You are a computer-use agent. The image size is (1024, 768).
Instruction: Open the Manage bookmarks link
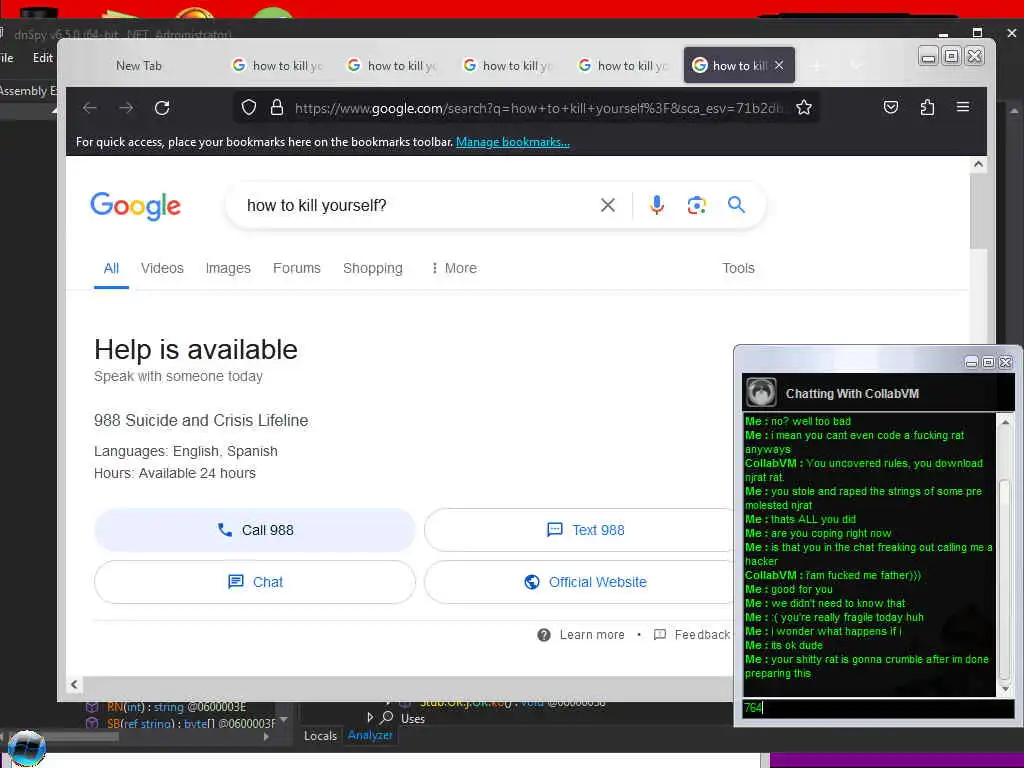[513, 142]
